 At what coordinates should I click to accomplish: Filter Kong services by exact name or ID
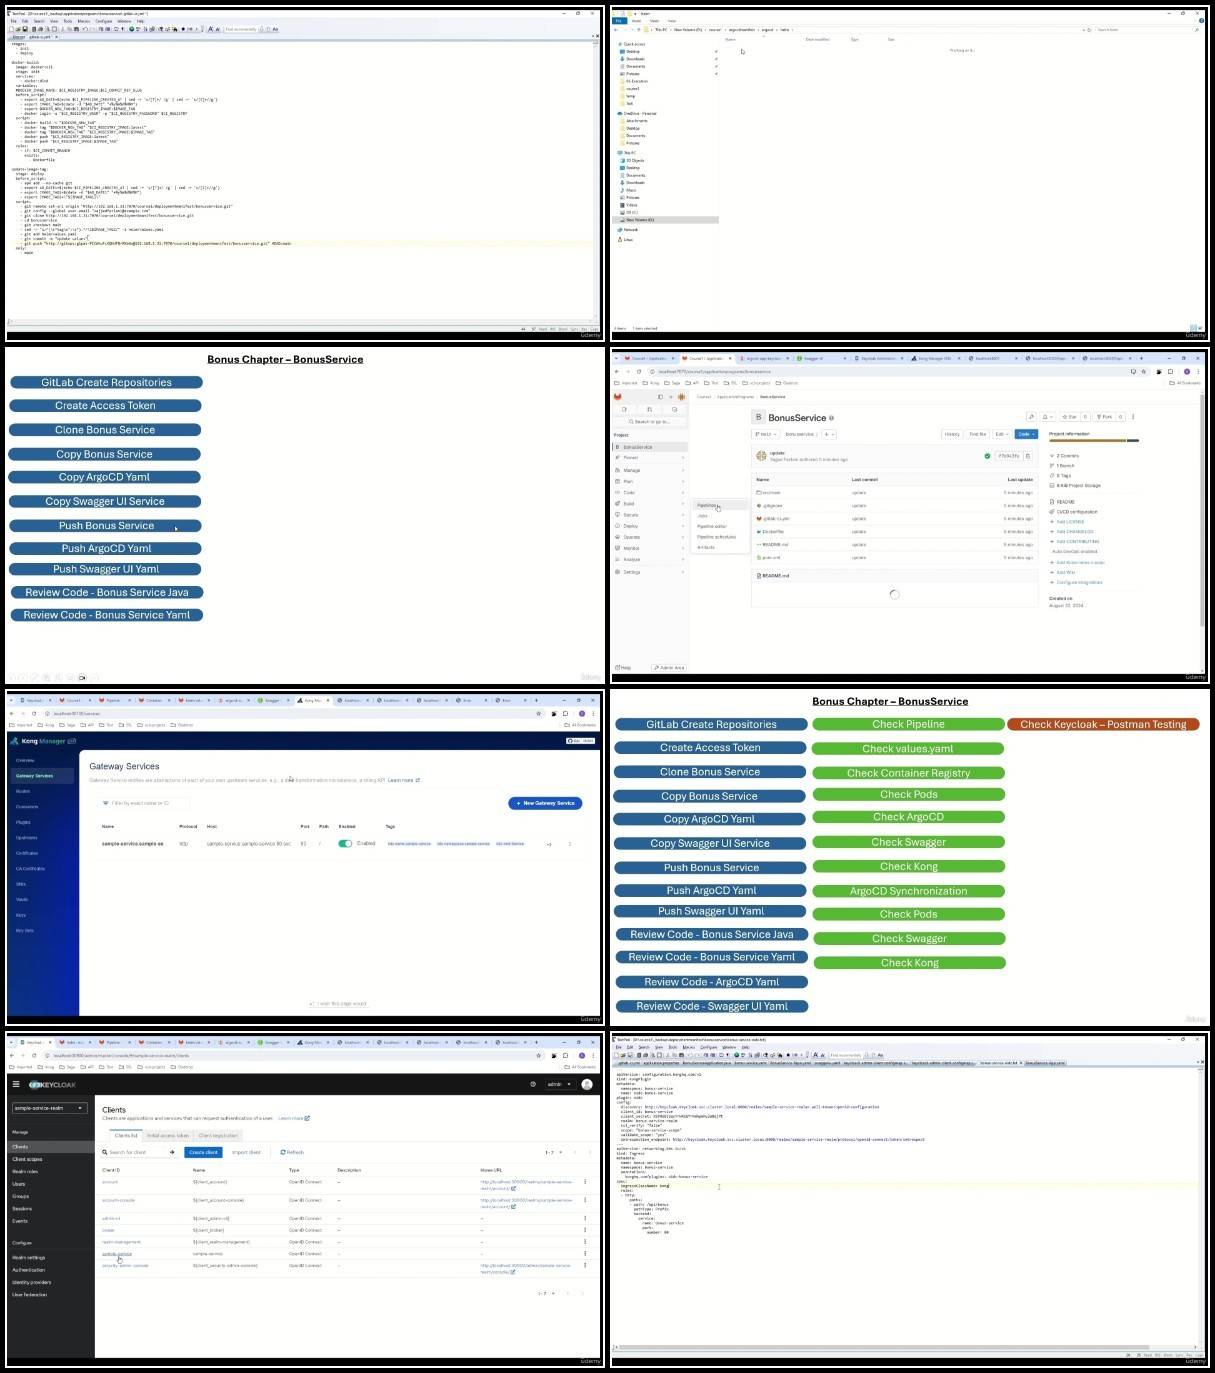coord(144,803)
